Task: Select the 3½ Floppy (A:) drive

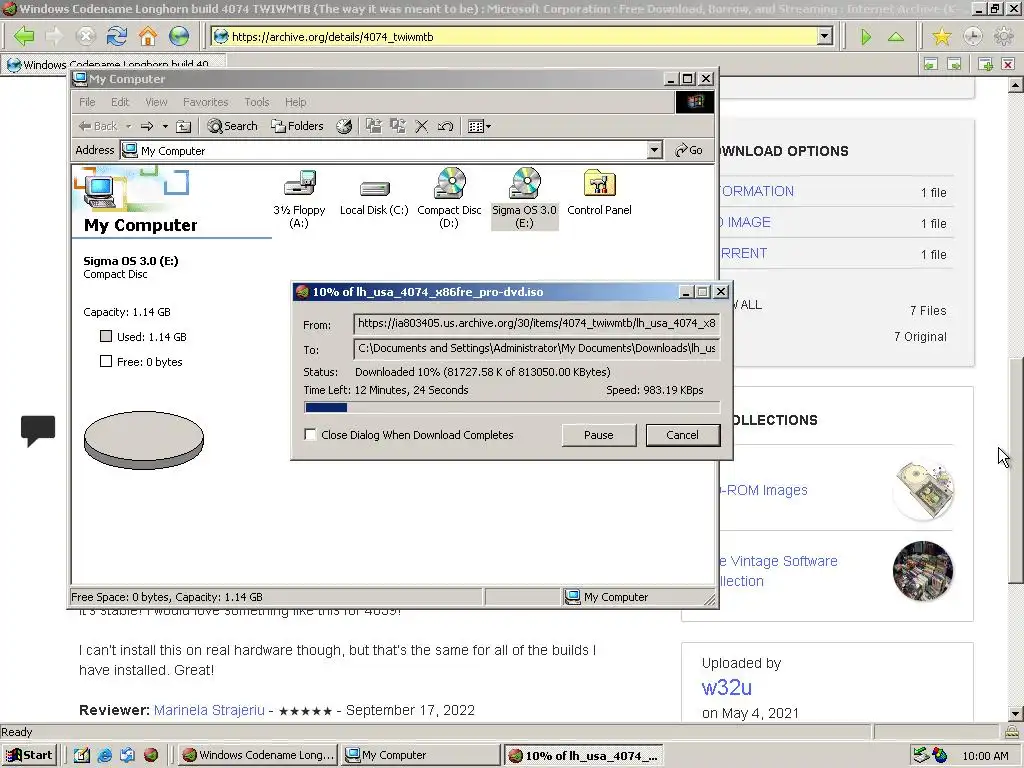Action: (x=299, y=199)
